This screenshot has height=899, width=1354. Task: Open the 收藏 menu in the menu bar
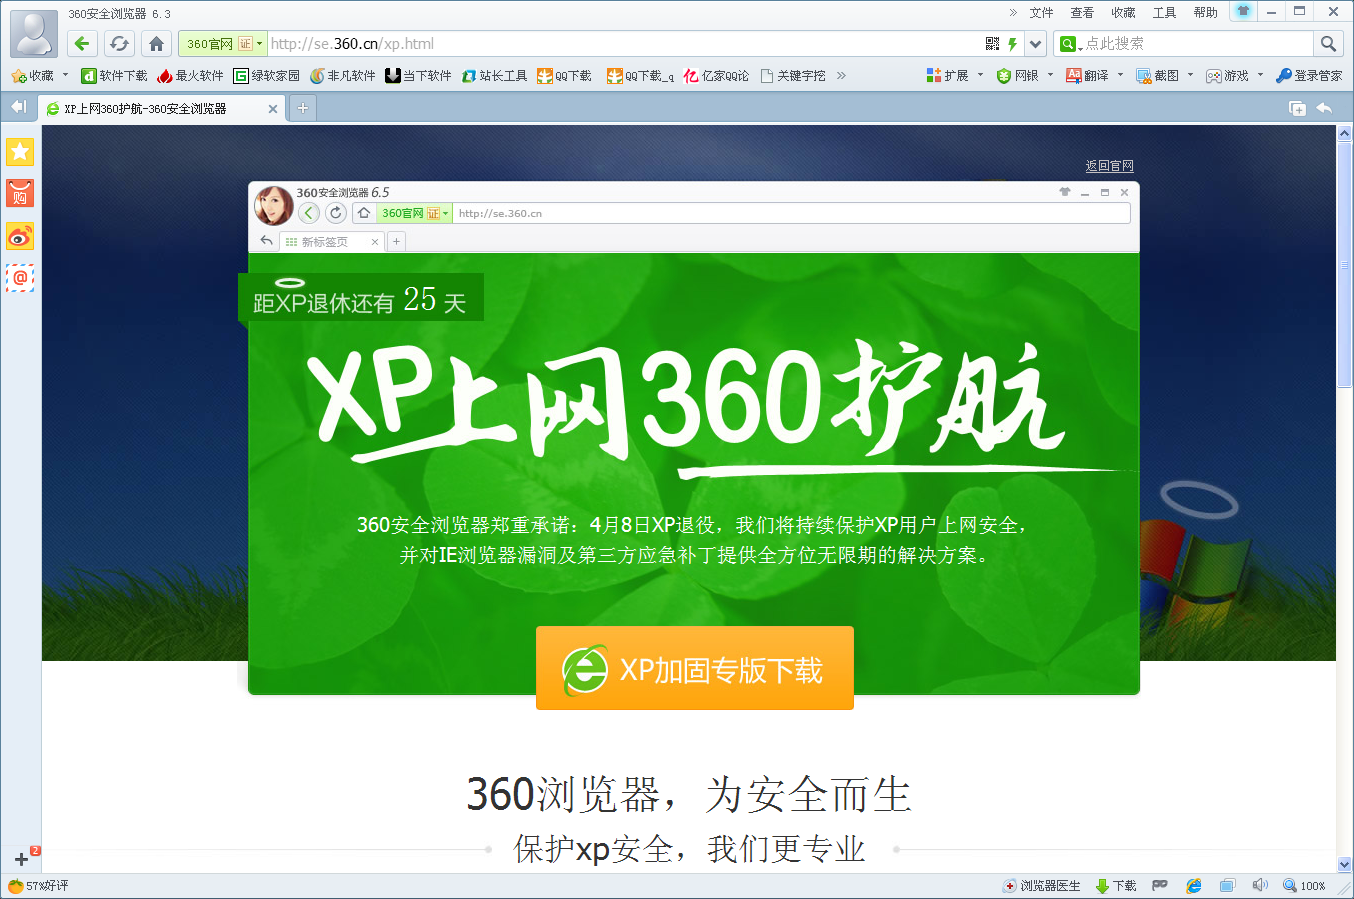click(1123, 13)
